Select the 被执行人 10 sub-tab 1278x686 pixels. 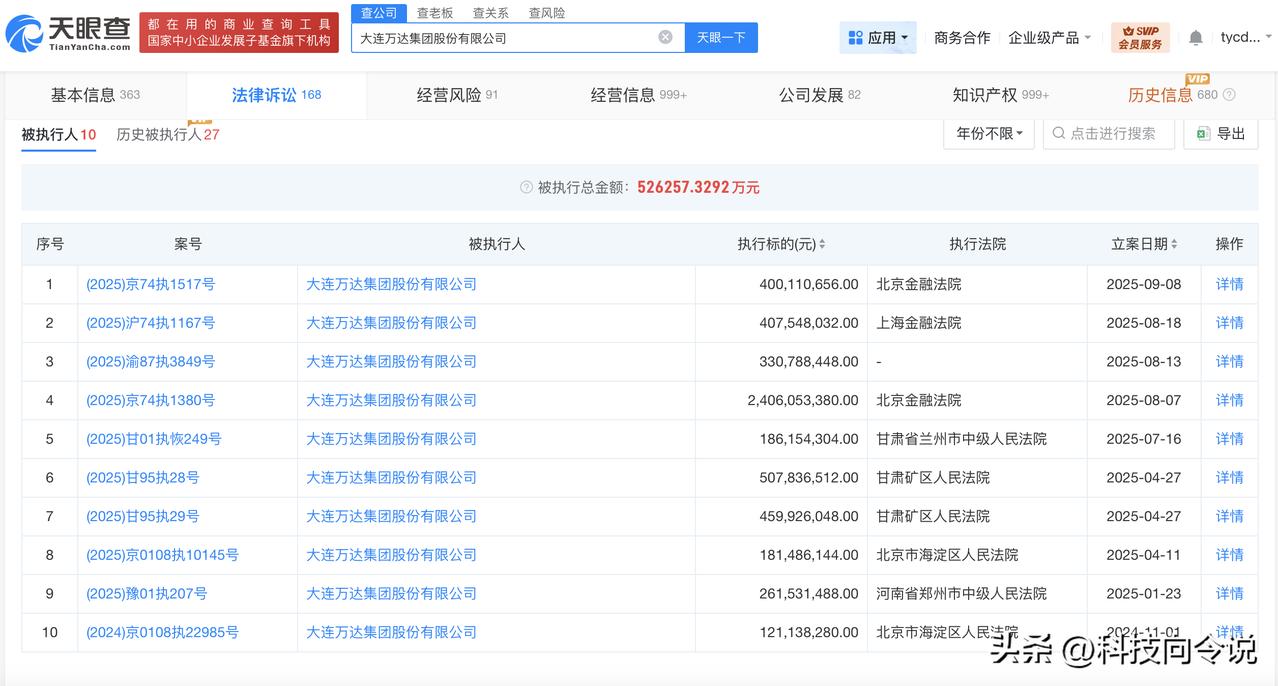58,134
